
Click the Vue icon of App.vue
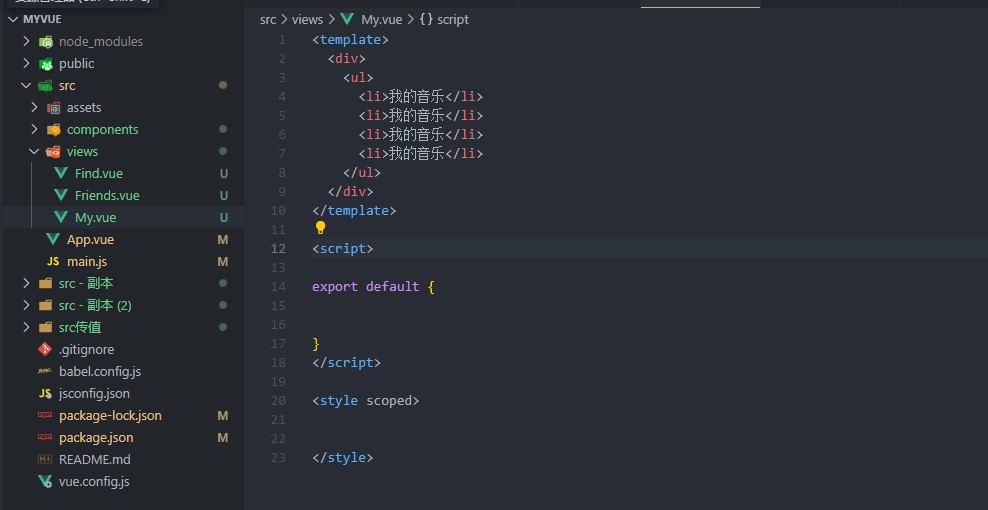54,240
